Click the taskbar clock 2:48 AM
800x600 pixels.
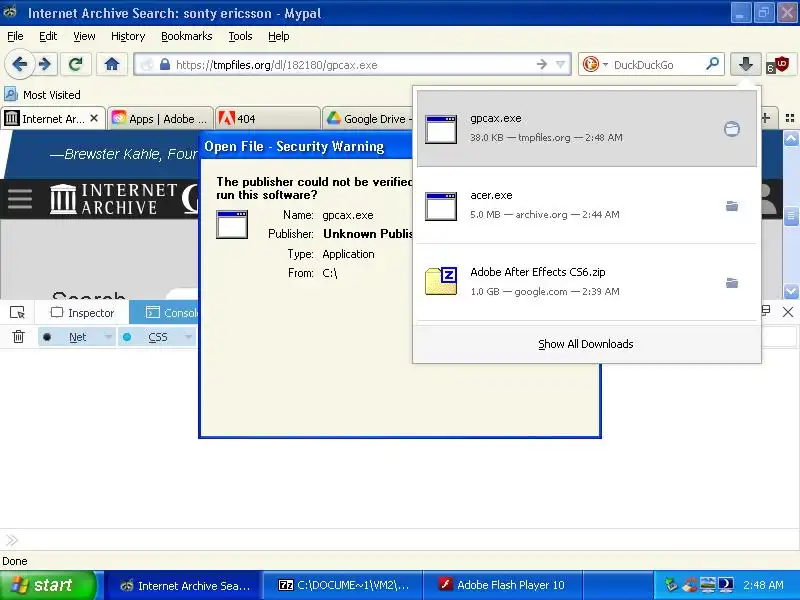click(x=763, y=585)
